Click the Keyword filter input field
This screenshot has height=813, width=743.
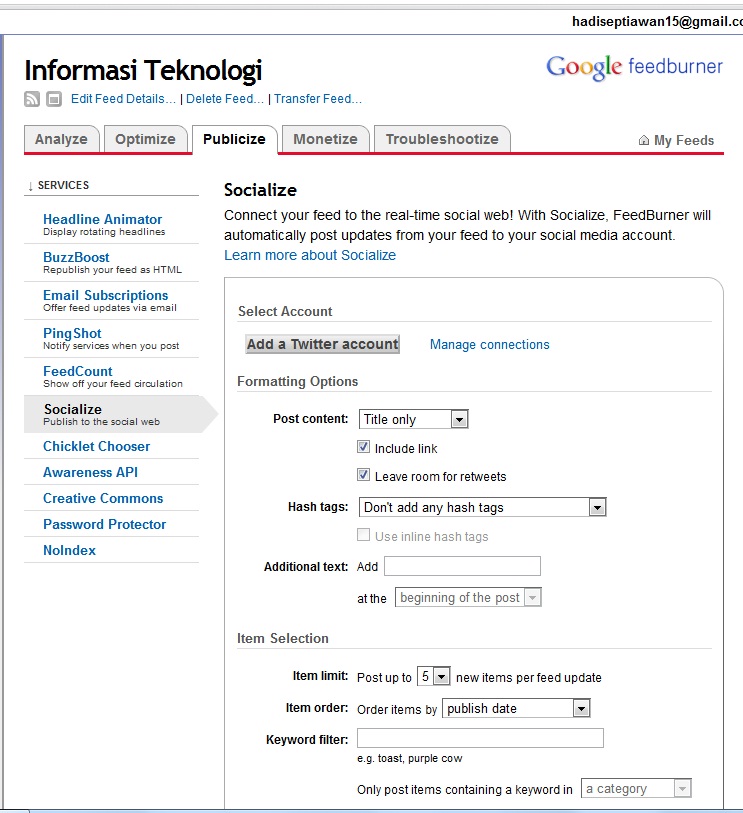tap(480, 738)
